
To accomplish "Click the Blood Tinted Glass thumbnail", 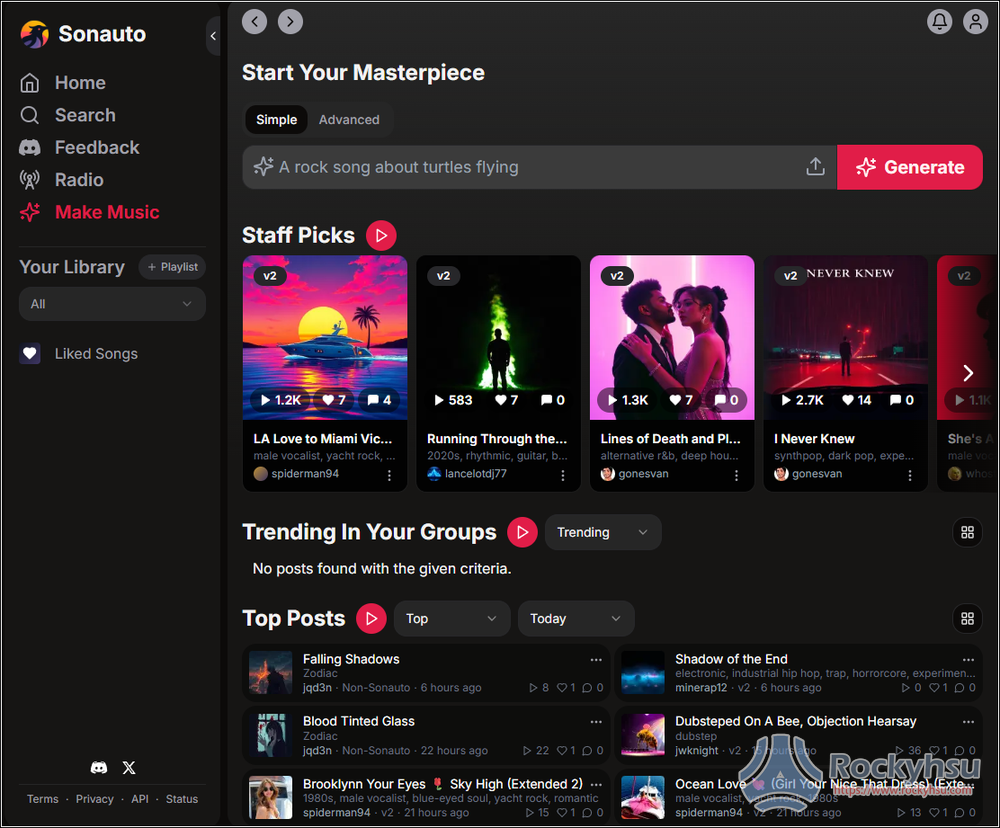I will 270,735.
